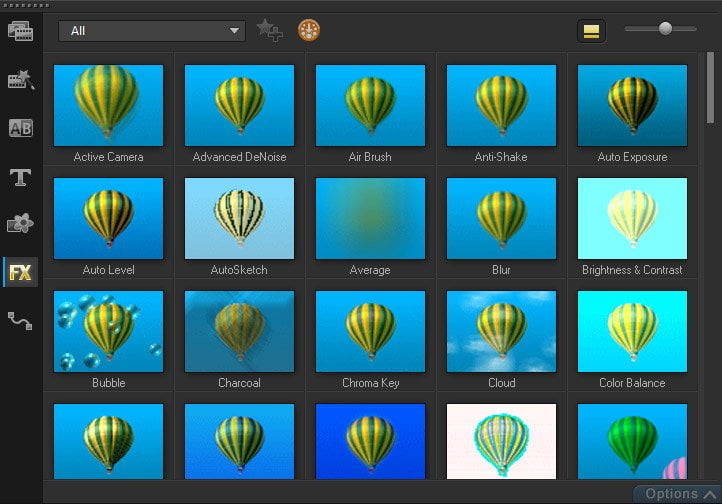Screen dimensions: 722x504
Task: Select the Anti-Shake filter thumbnail
Action: point(501,105)
